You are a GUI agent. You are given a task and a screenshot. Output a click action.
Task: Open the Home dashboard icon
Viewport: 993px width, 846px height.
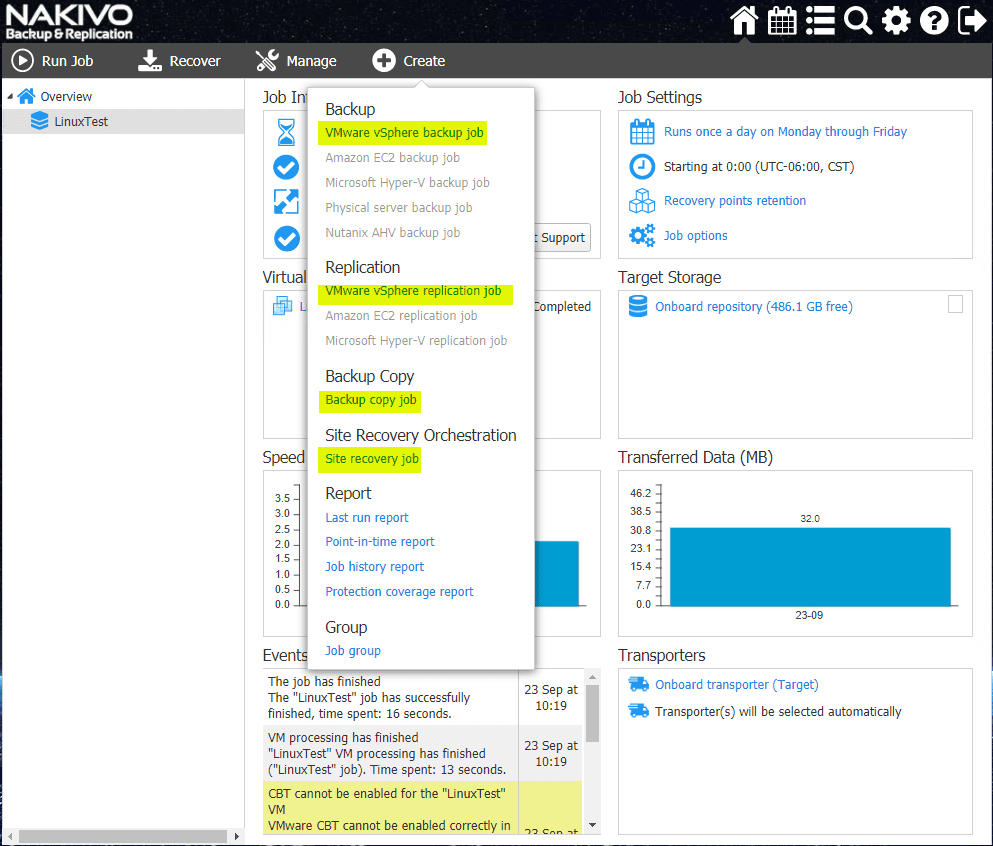click(743, 21)
